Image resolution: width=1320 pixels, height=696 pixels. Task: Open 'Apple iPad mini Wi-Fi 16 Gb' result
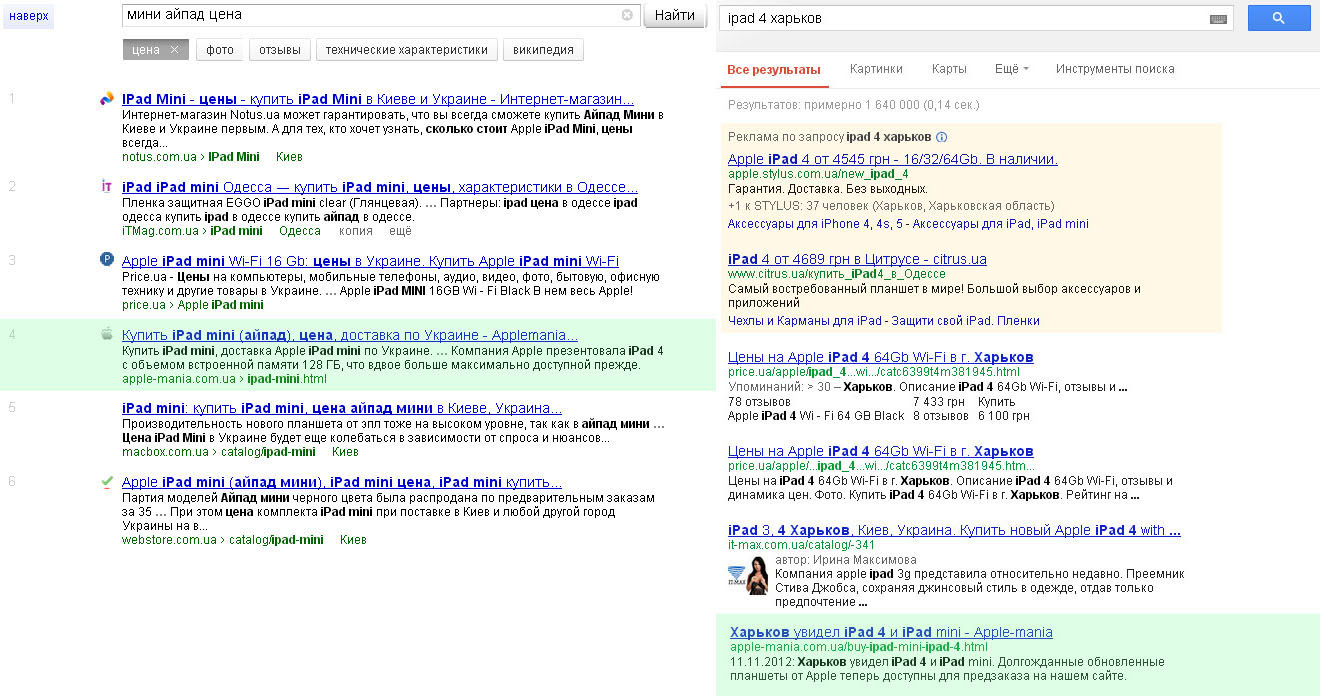pos(370,261)
